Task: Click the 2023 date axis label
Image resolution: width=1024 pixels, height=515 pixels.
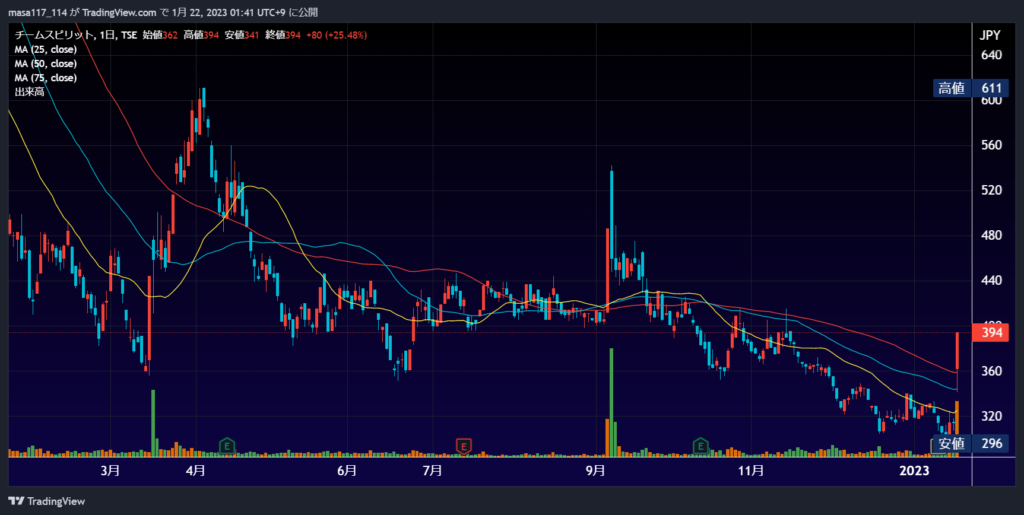Action: point(913,470)
